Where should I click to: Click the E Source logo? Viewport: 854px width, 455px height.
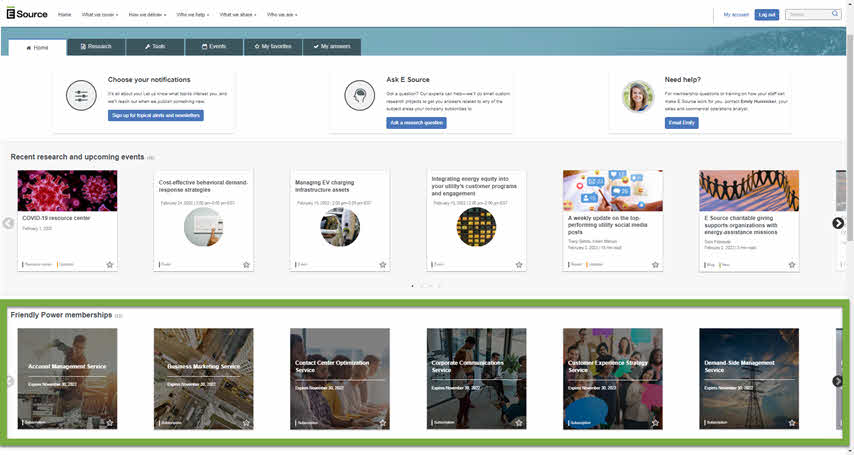coord(27,14)
